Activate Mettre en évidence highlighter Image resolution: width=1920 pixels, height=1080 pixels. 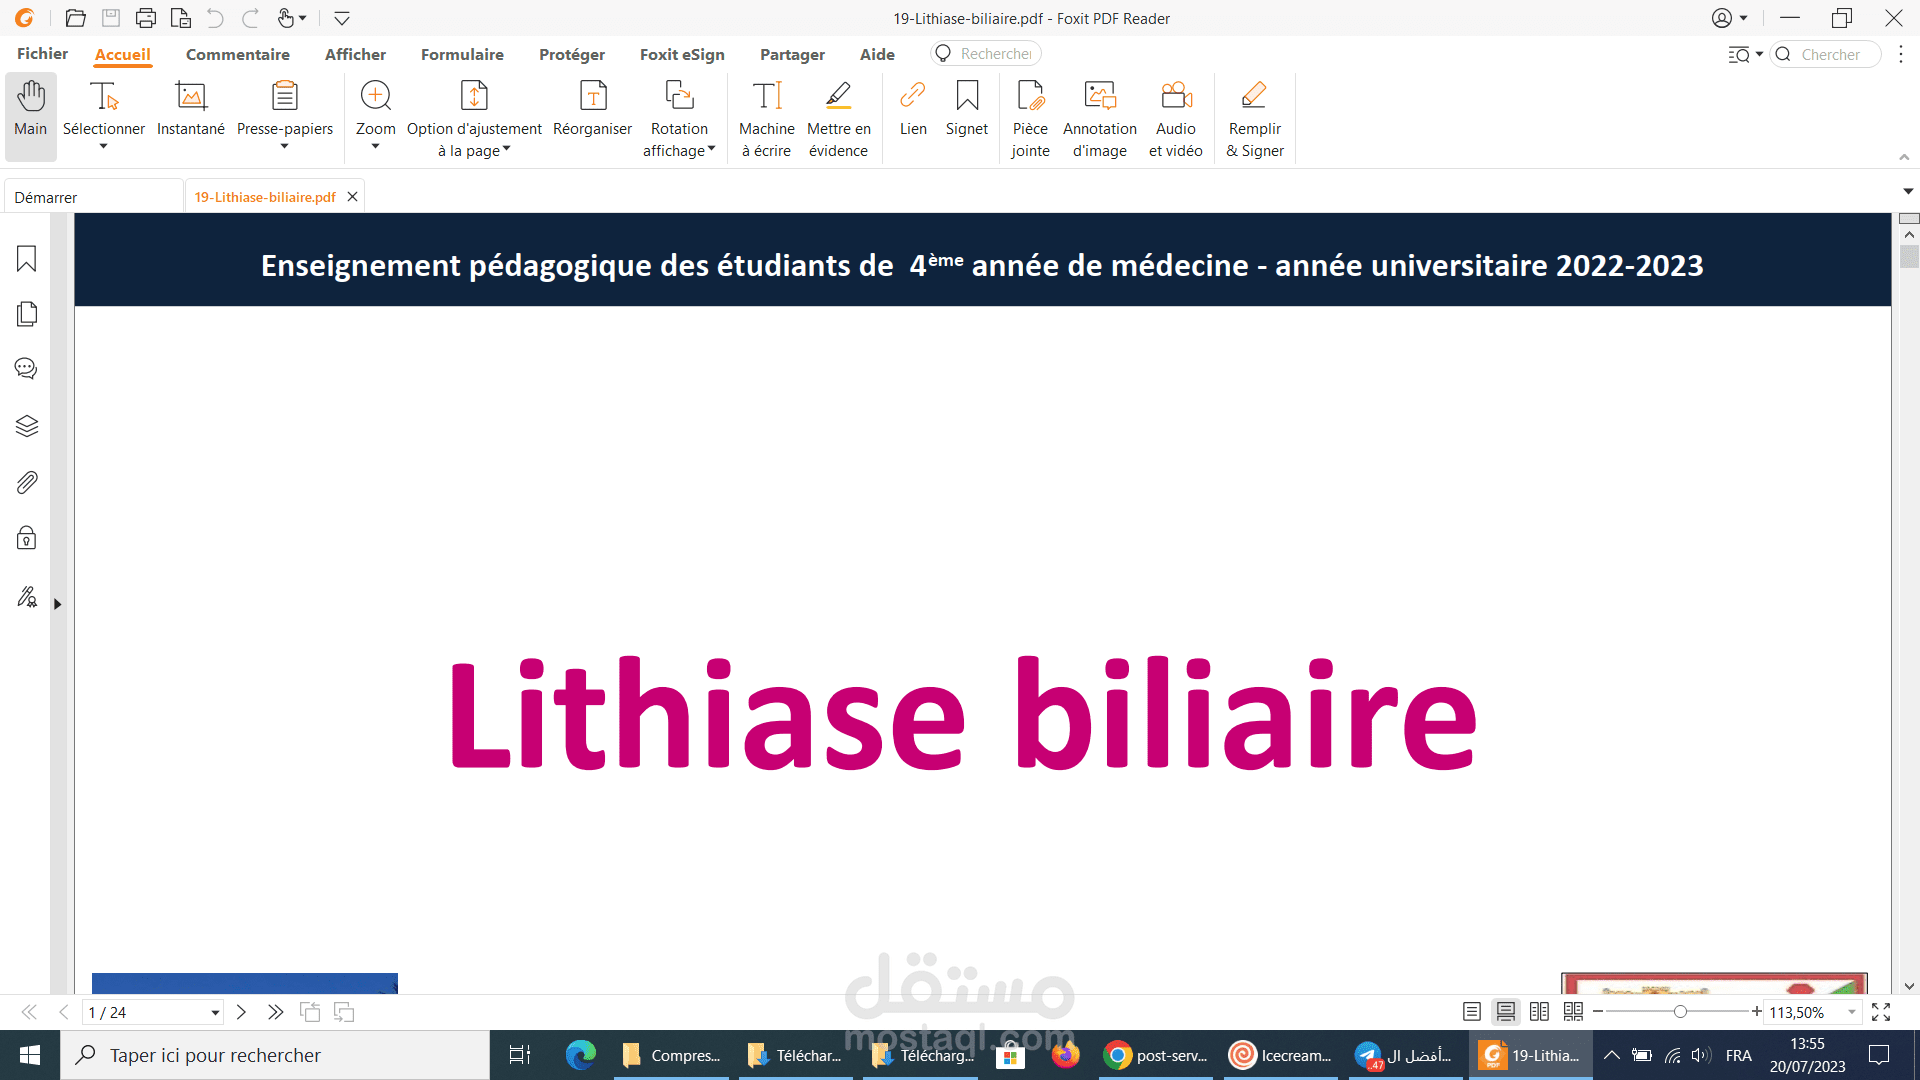click(839, 118)
